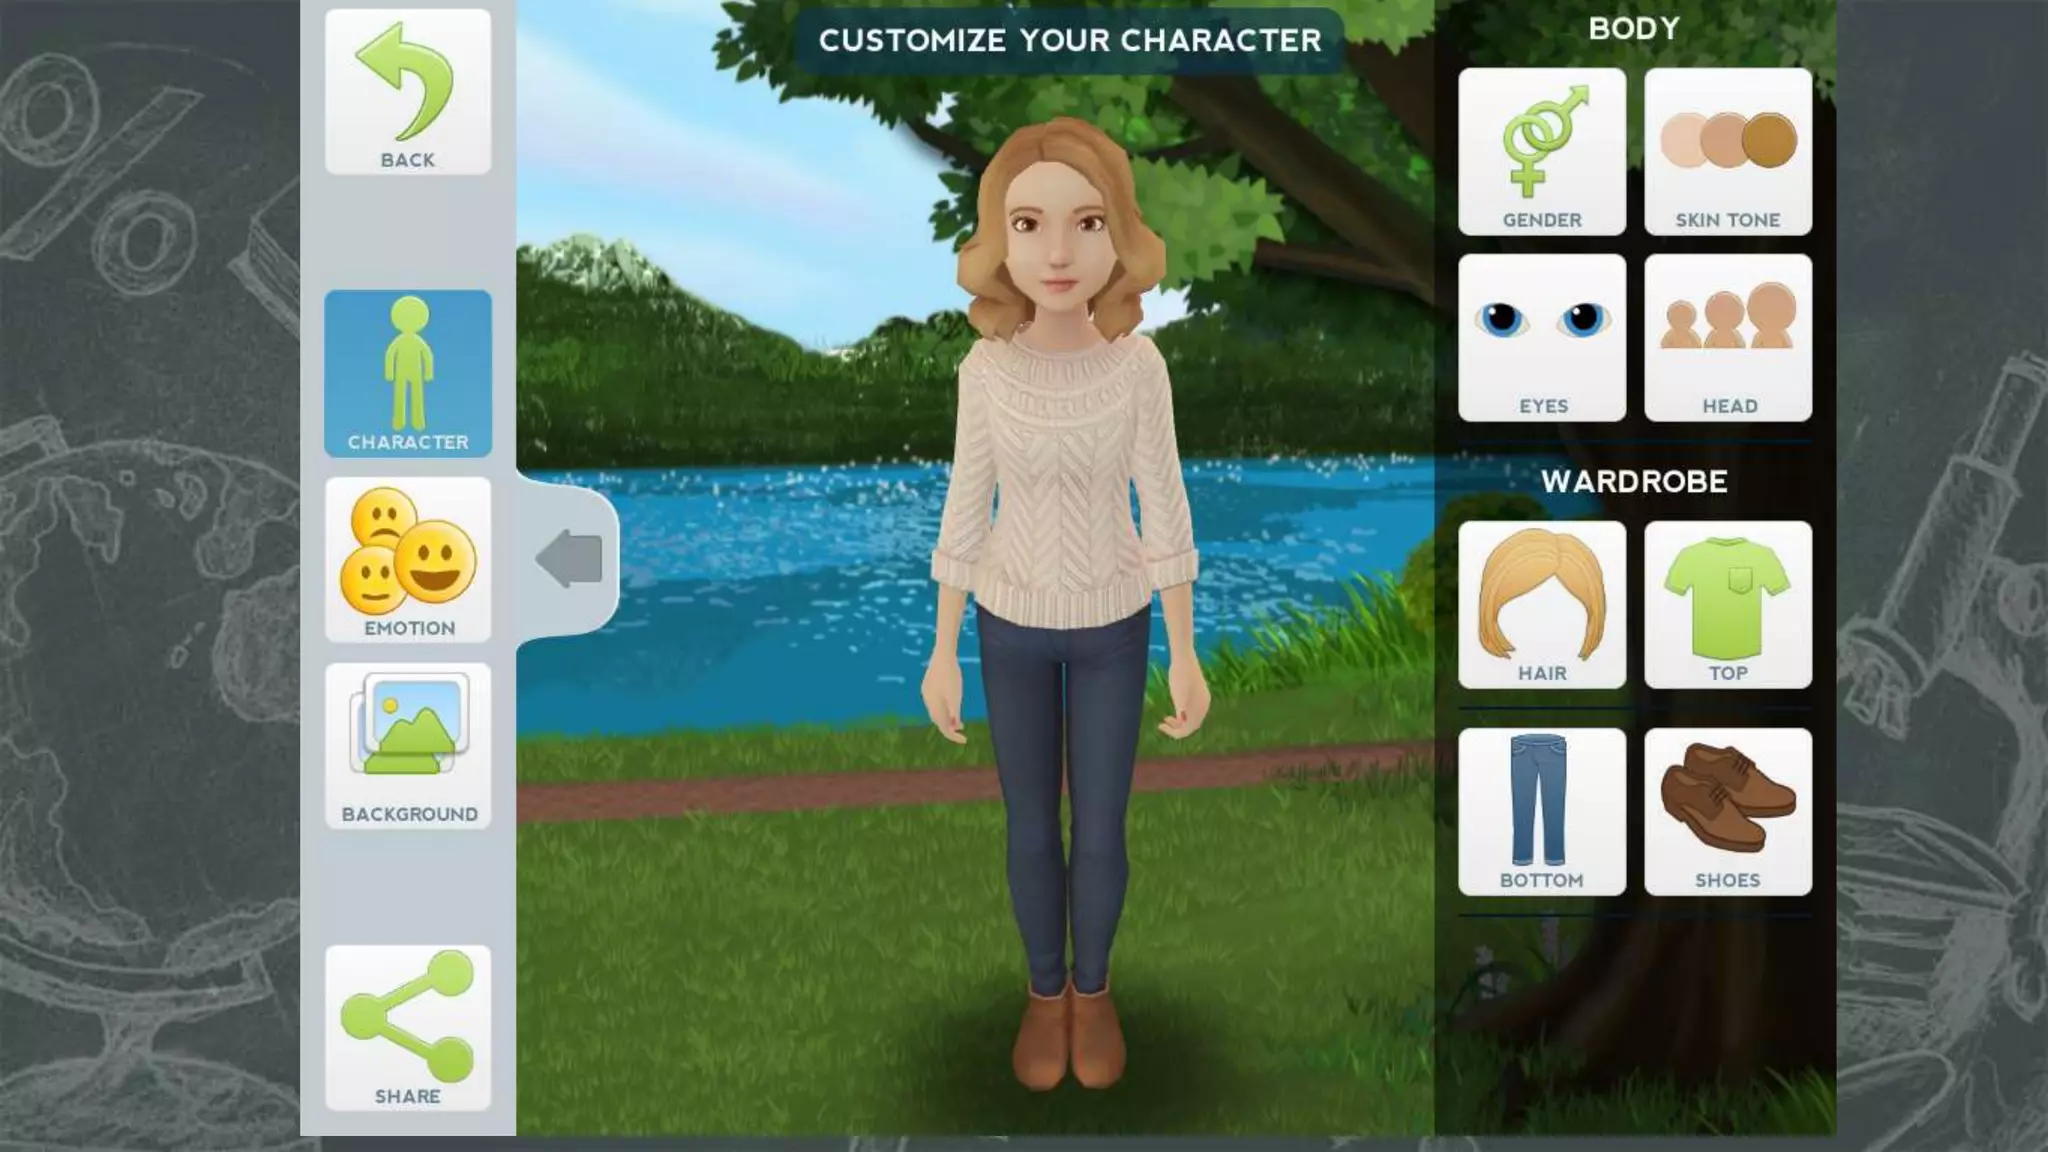Screen dimensions: 2048x1152
Task: Switch to the Character tab
Action: tap(407, 373)
